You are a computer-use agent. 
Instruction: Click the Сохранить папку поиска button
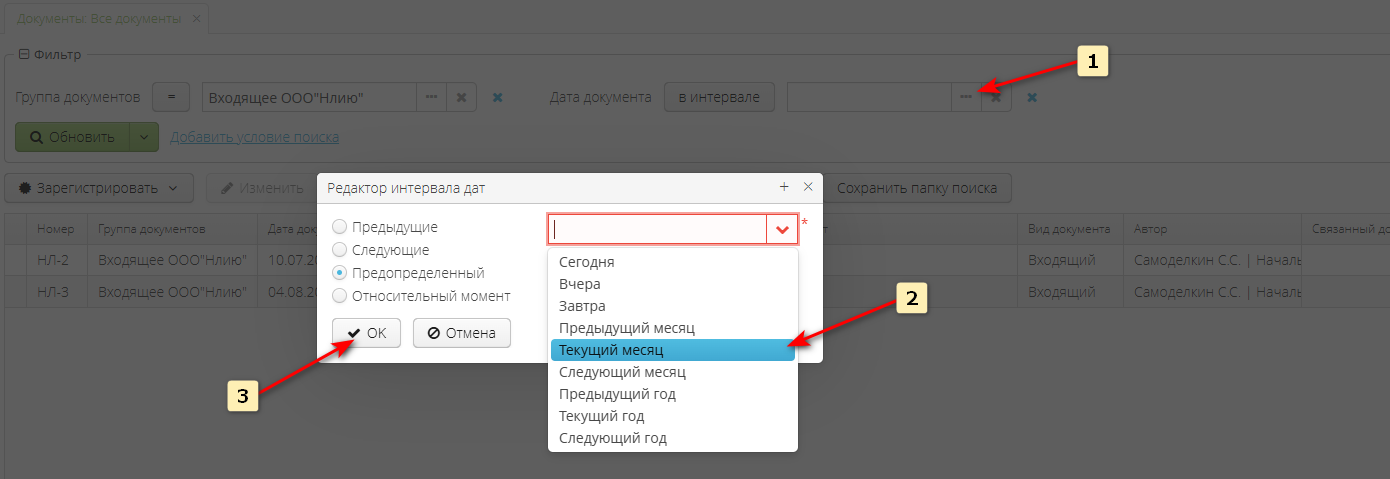click(x=917, y=187)
